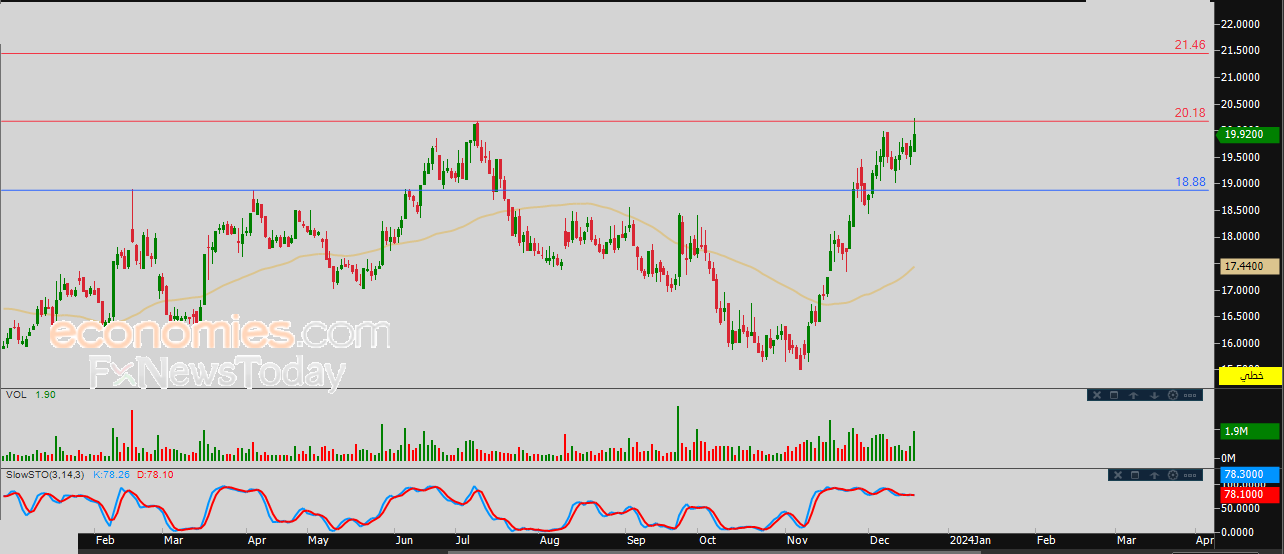Click the Sep date axis label
Viewport: 1284px width, 554px height.
click(636, 540)
